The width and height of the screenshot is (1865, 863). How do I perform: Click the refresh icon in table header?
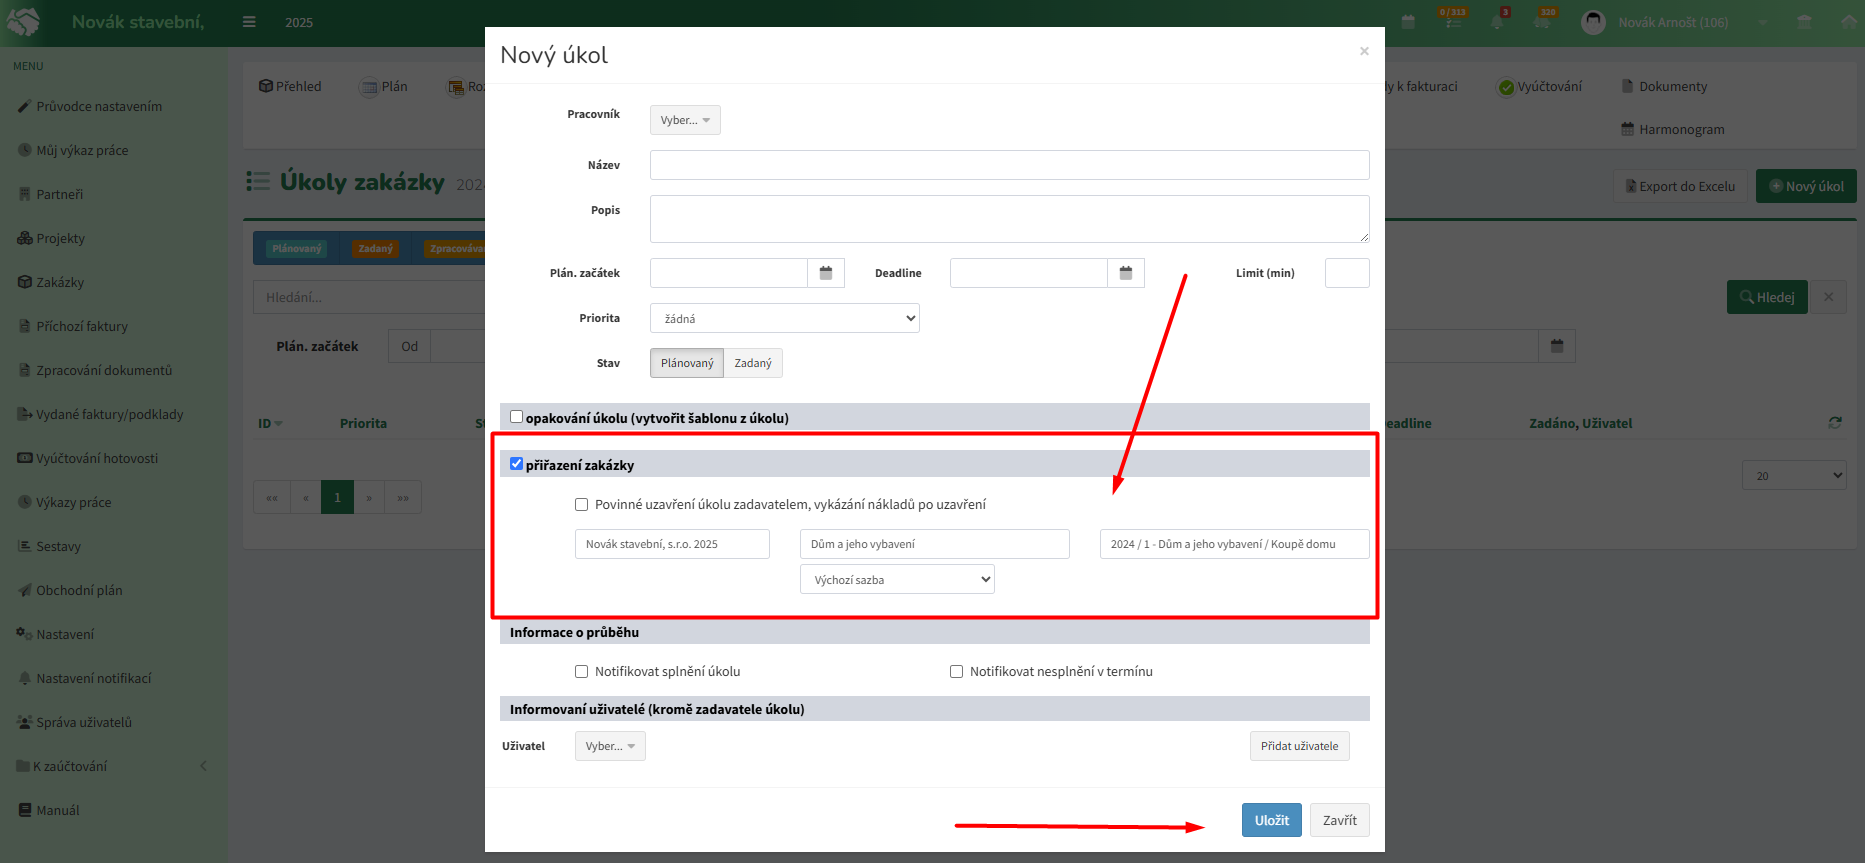pos(1835,423)
